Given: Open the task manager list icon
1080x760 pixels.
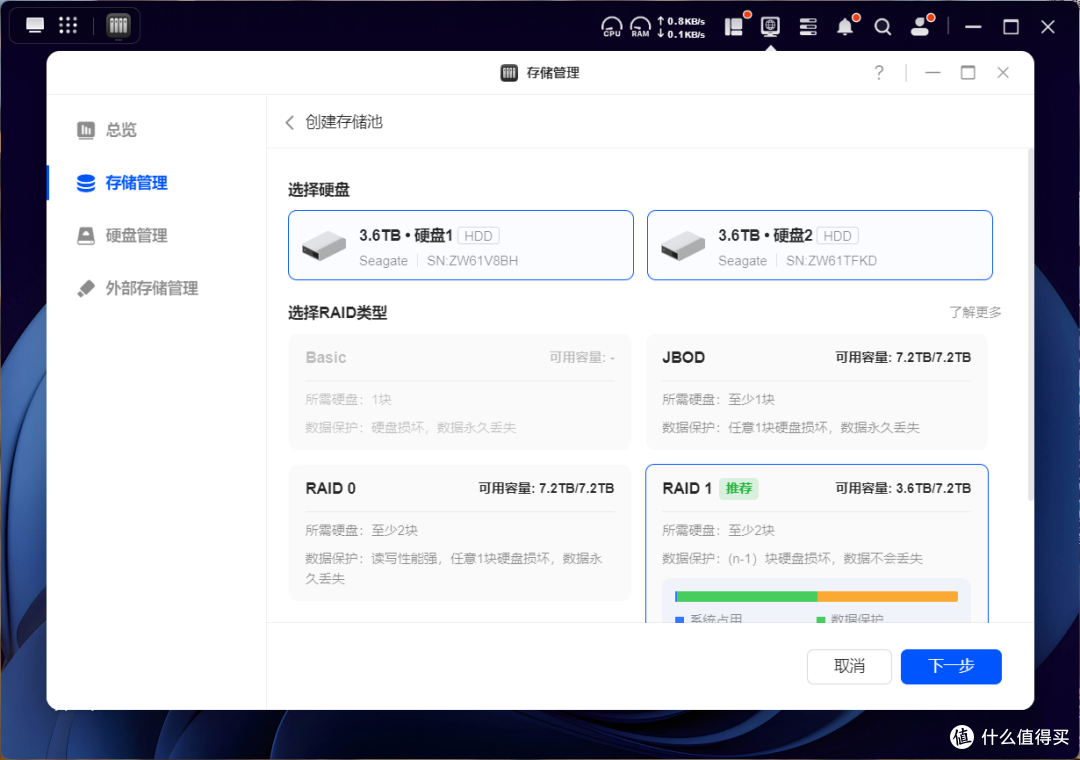Looking at the screenshot, I should point(808,26).
